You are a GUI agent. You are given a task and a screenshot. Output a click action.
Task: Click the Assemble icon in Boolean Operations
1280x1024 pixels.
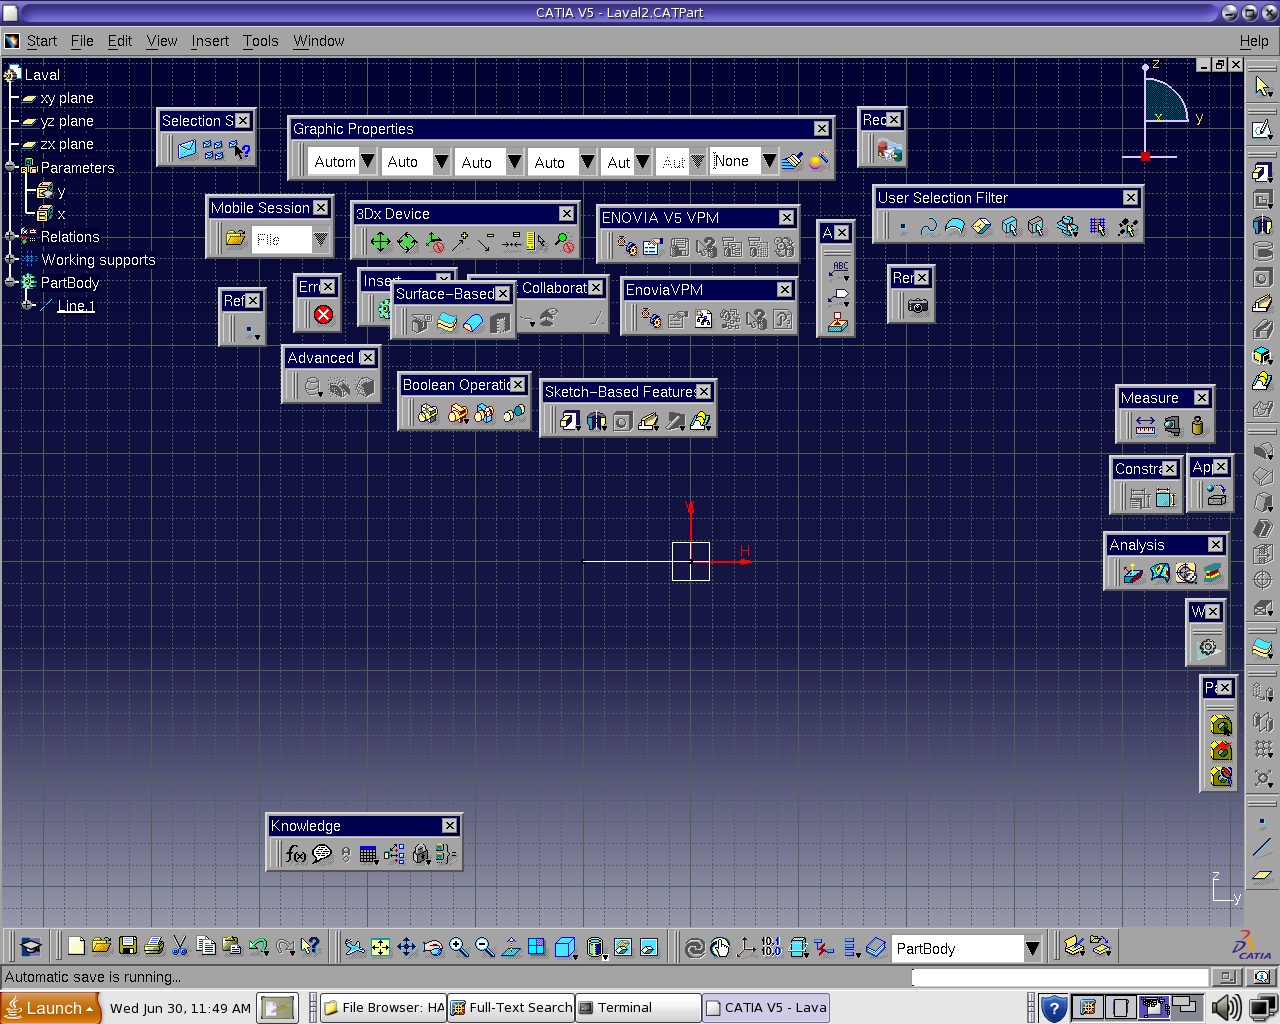tap(428, 414)
